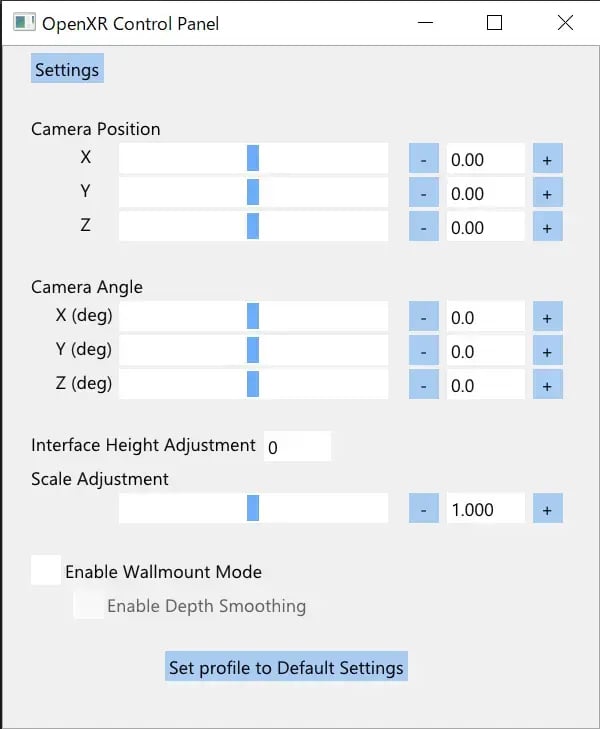Click the Camera Angle Z (deg) value field

click(x=485, y=385)
